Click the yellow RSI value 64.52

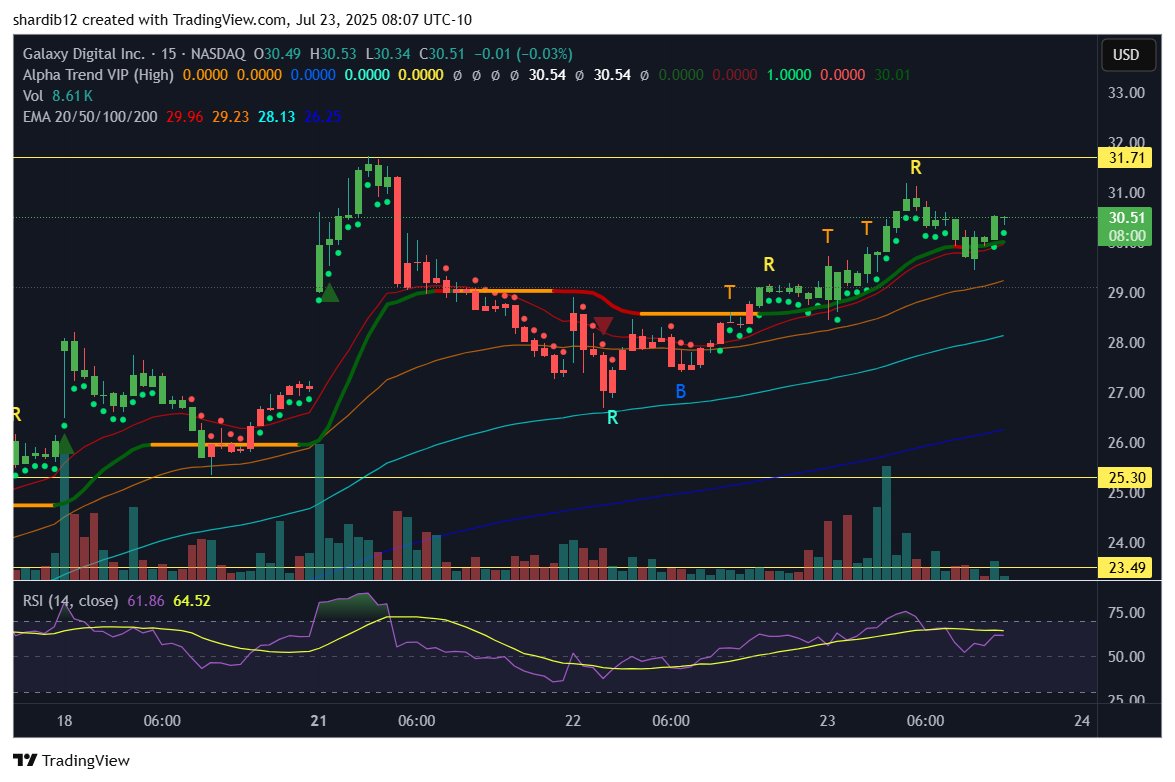pyautogui.click(x=192, y=601)
